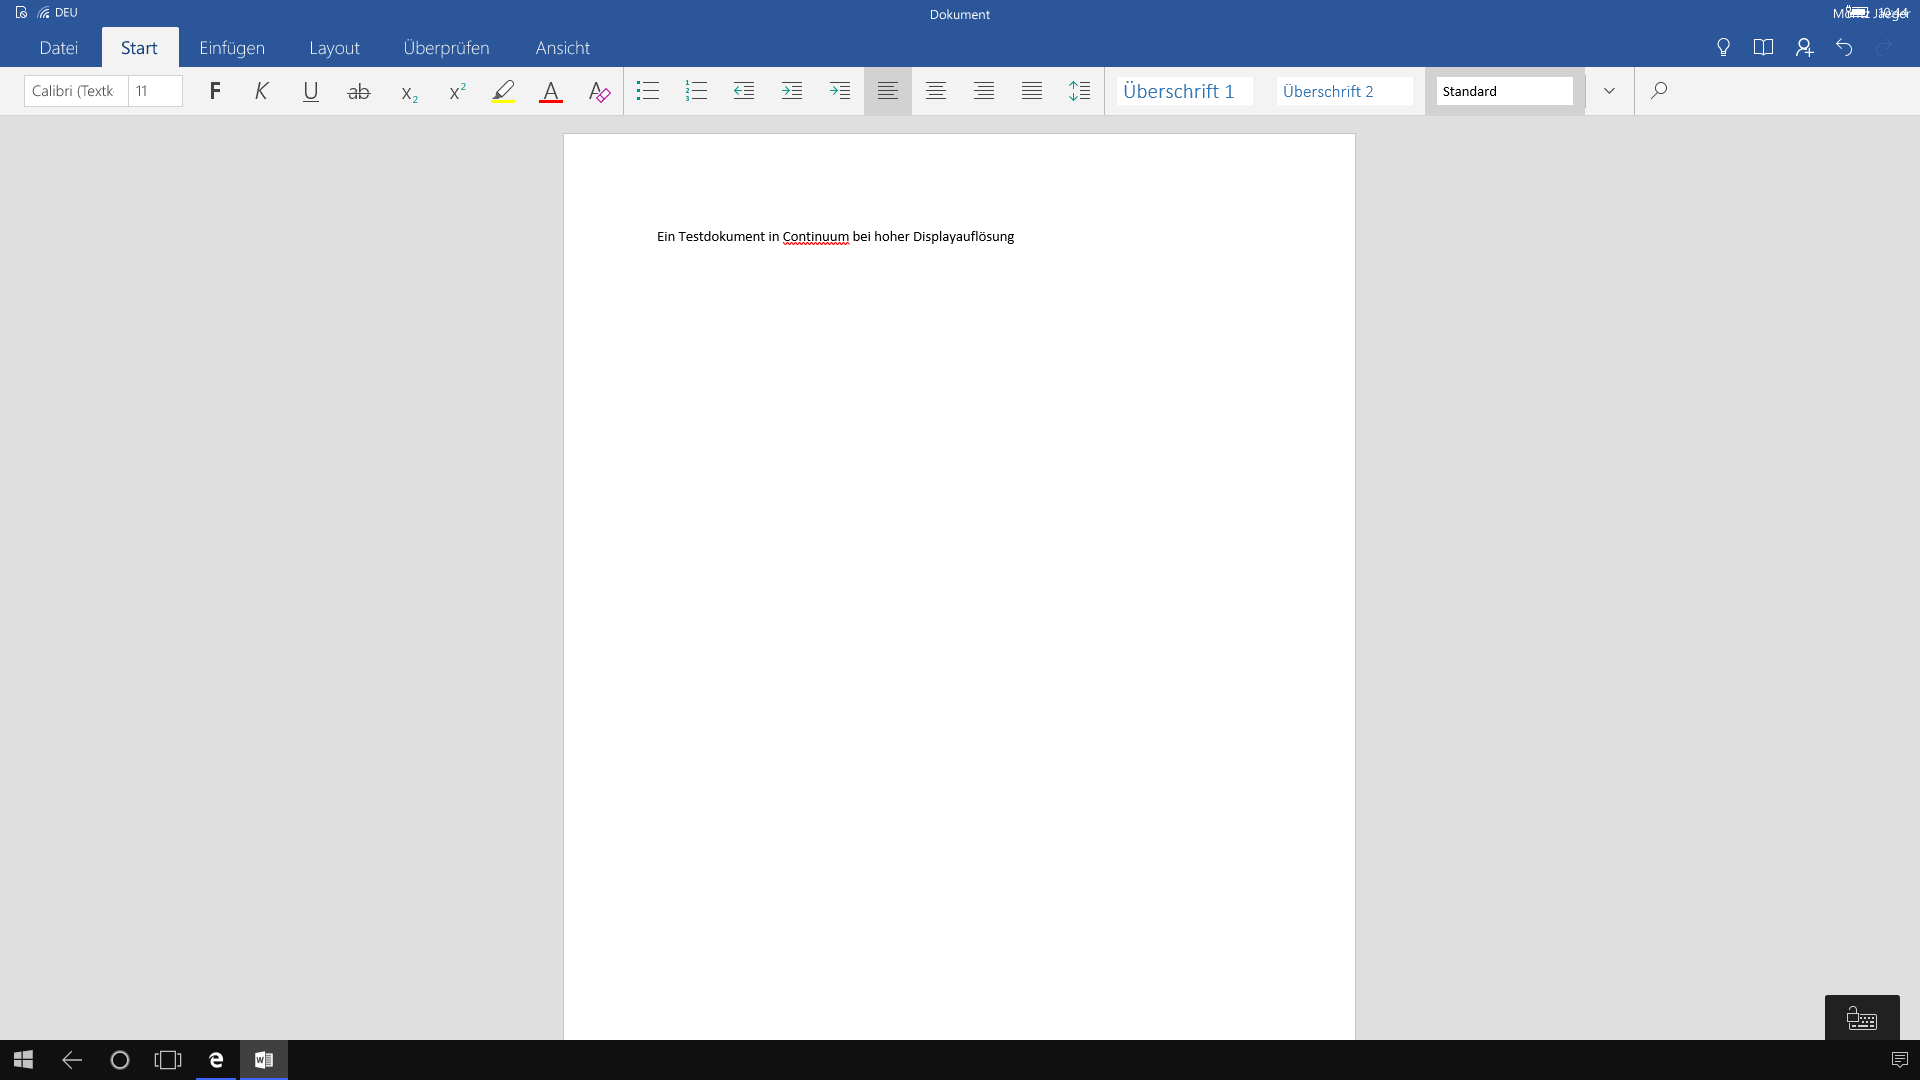Click the search magnifier icon
The height and width of the screenshot is (1080, 1920).
click(x=1659, y=91)
